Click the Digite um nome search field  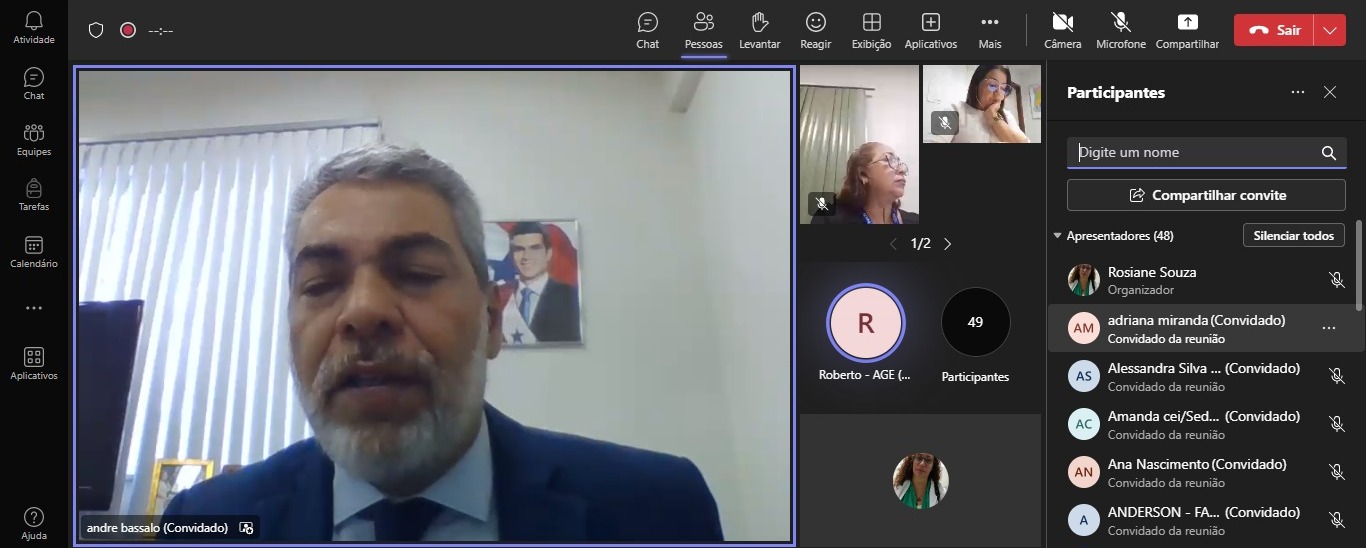[x=1195, y=153]
